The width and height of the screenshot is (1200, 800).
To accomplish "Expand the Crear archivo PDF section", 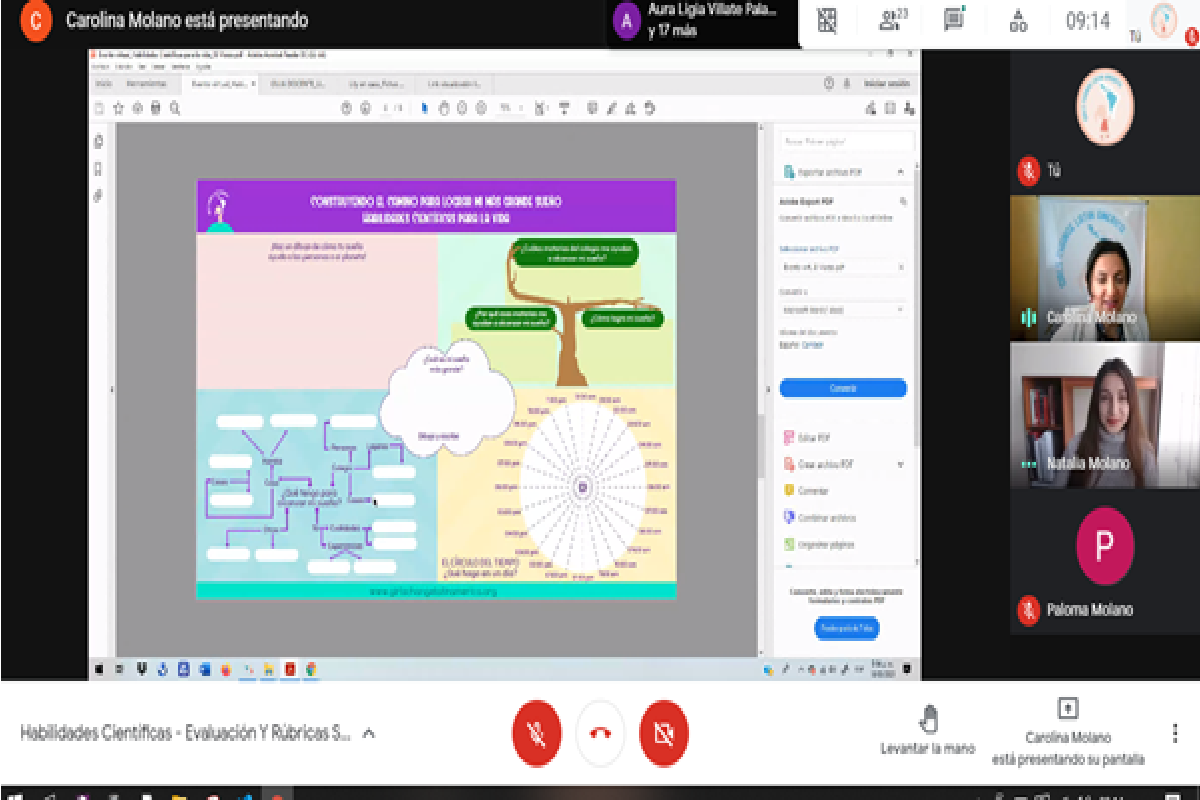I will pos(900,465).
